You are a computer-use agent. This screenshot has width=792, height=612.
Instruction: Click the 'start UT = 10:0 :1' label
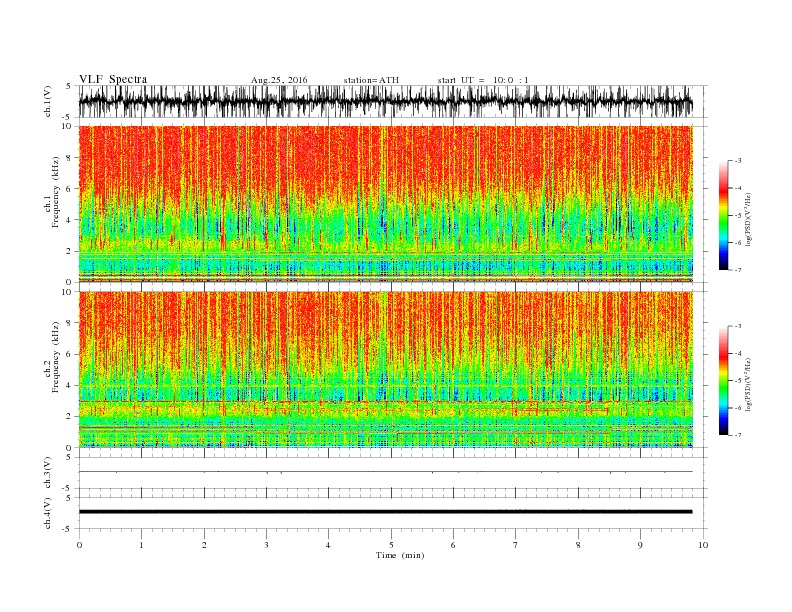[x=483, y=80]
